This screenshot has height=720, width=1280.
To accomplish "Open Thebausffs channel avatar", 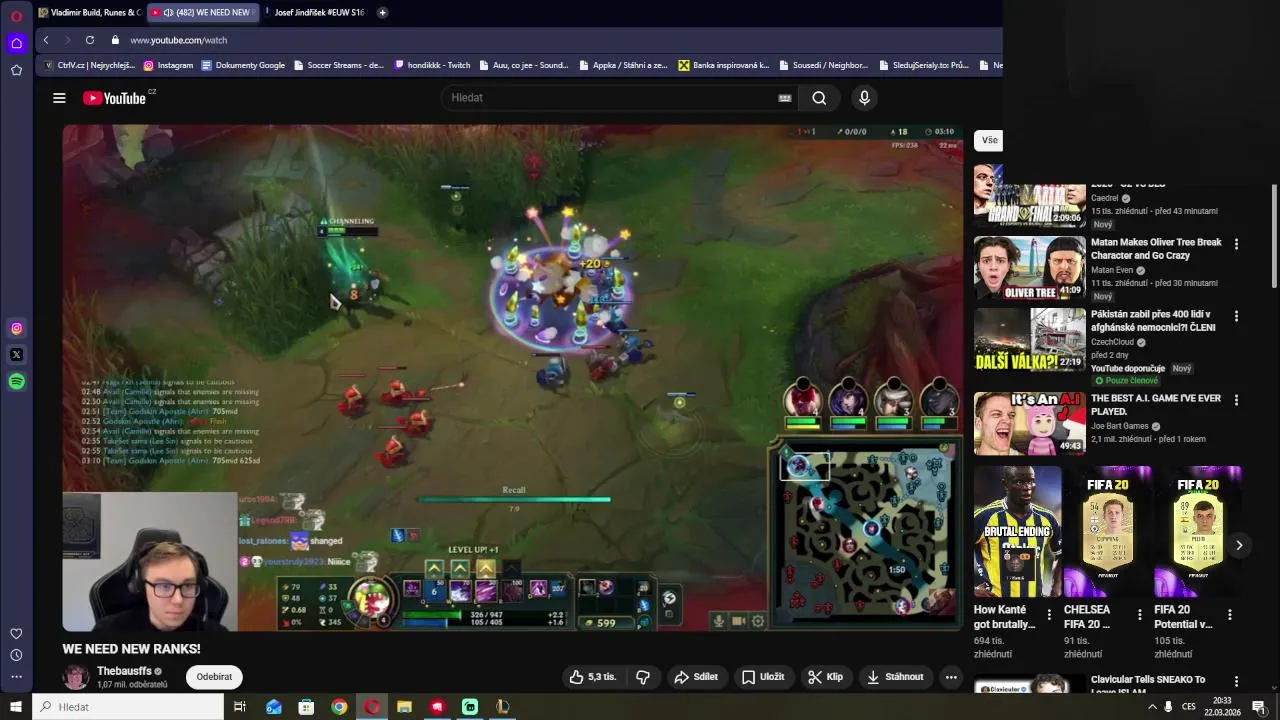I will (x=76, y=677).
